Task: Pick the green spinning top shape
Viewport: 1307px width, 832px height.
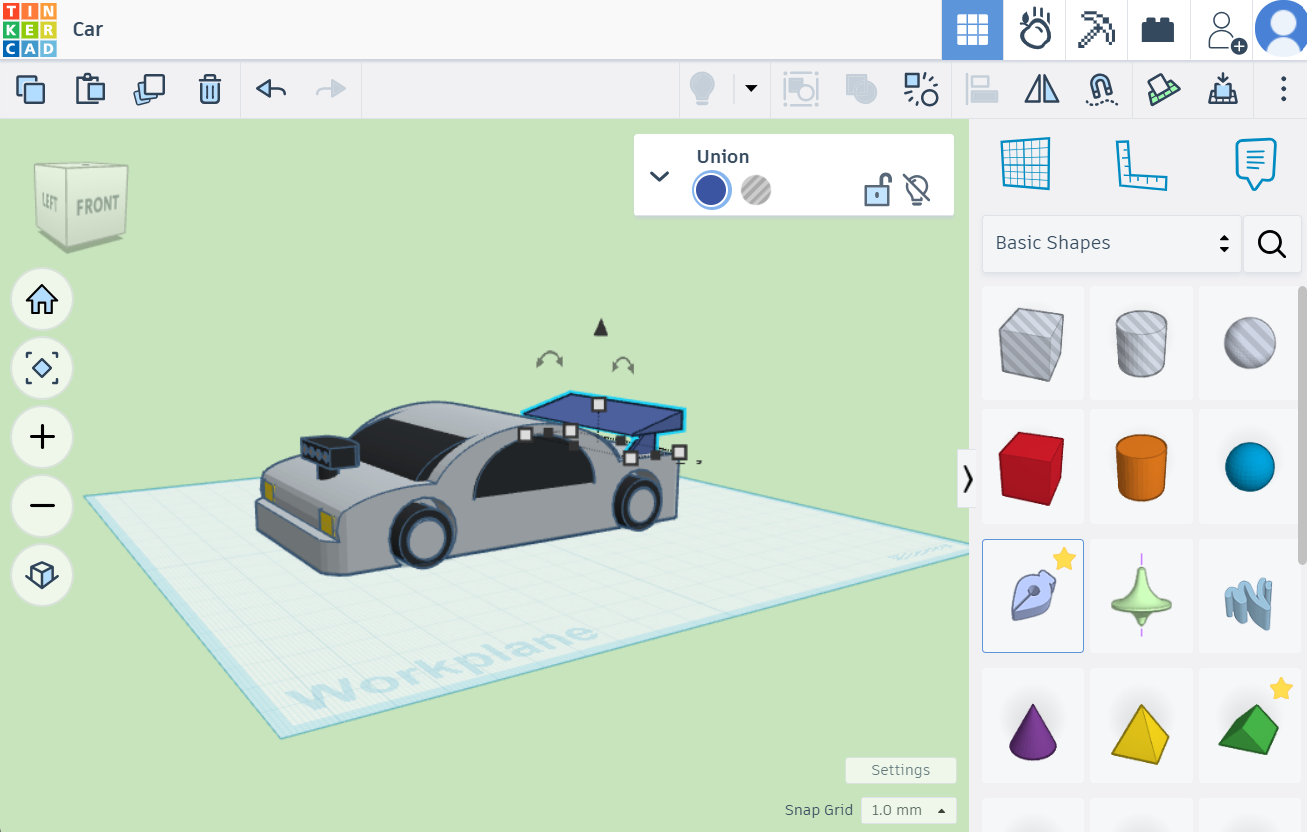Action: pos(1141,596)
